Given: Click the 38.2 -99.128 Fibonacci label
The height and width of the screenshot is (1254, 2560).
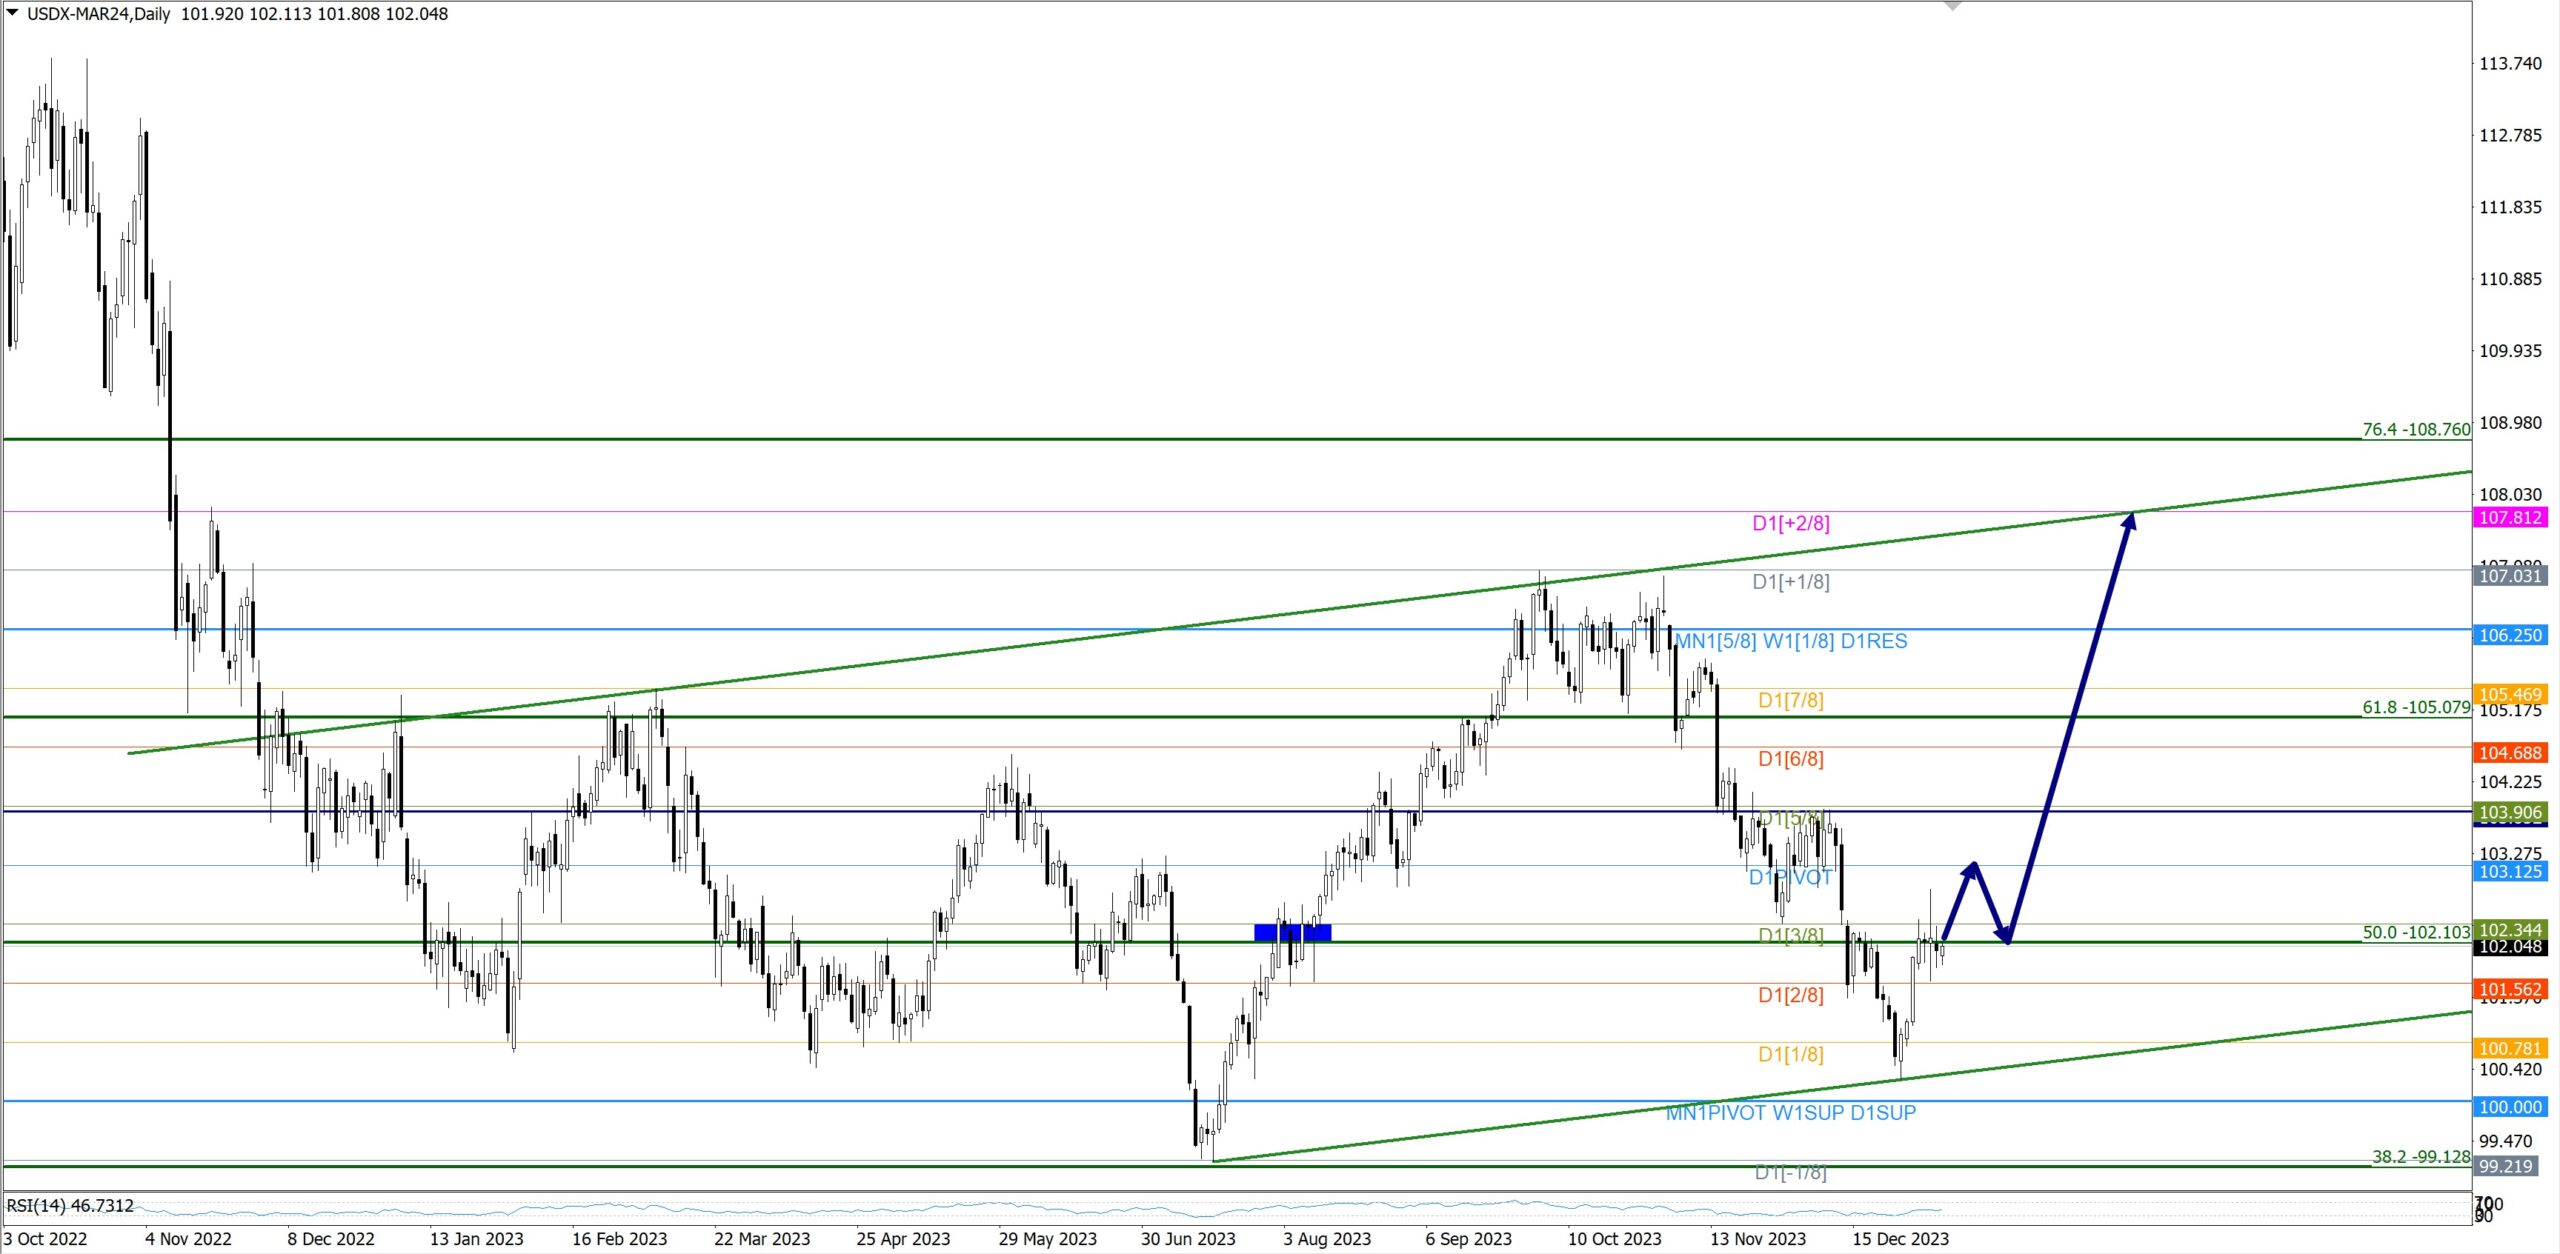Looking at the screenshot, I should 2420,1156.
